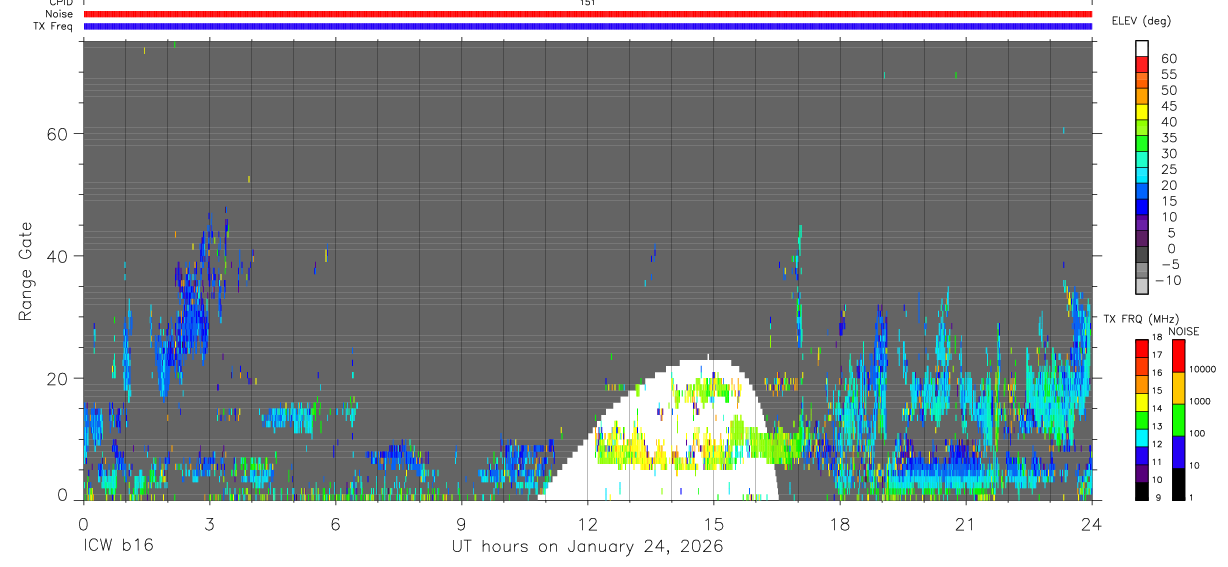Click the red Noise bar at top

588,14
